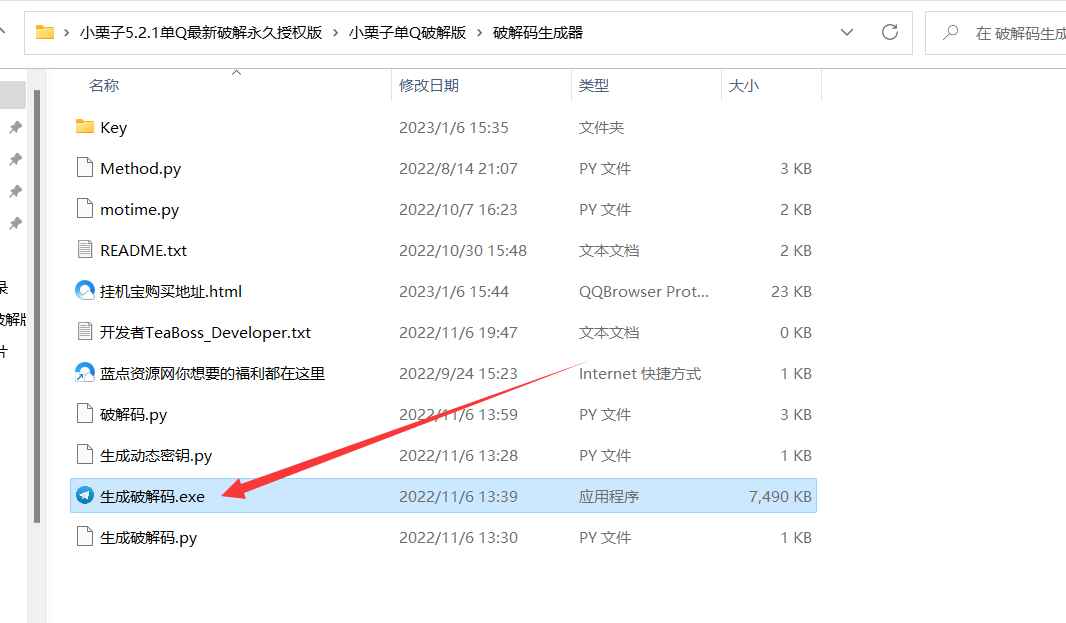Click date 2023/1/6 15:35 of Key
This screenshot has width=1066, height=623.
(x=453, y=127)
